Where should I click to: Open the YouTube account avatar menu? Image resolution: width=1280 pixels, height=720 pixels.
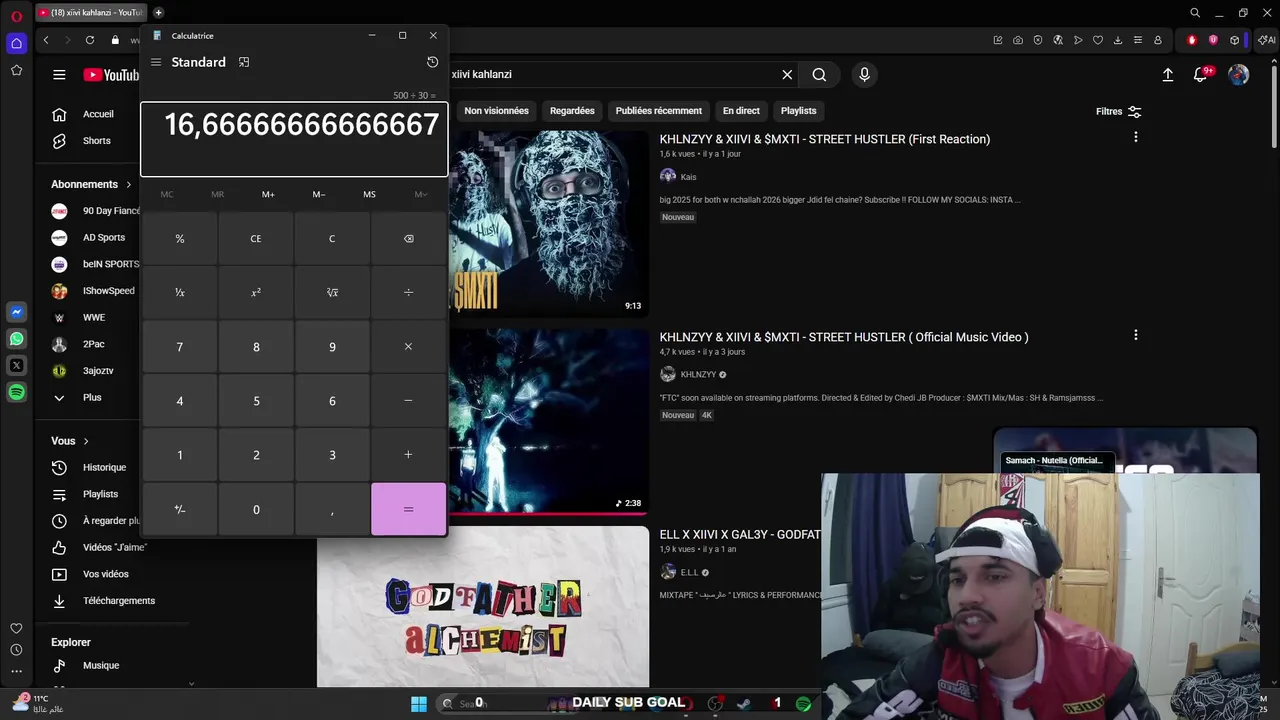pyautogui.click(x=1238, y=75)
